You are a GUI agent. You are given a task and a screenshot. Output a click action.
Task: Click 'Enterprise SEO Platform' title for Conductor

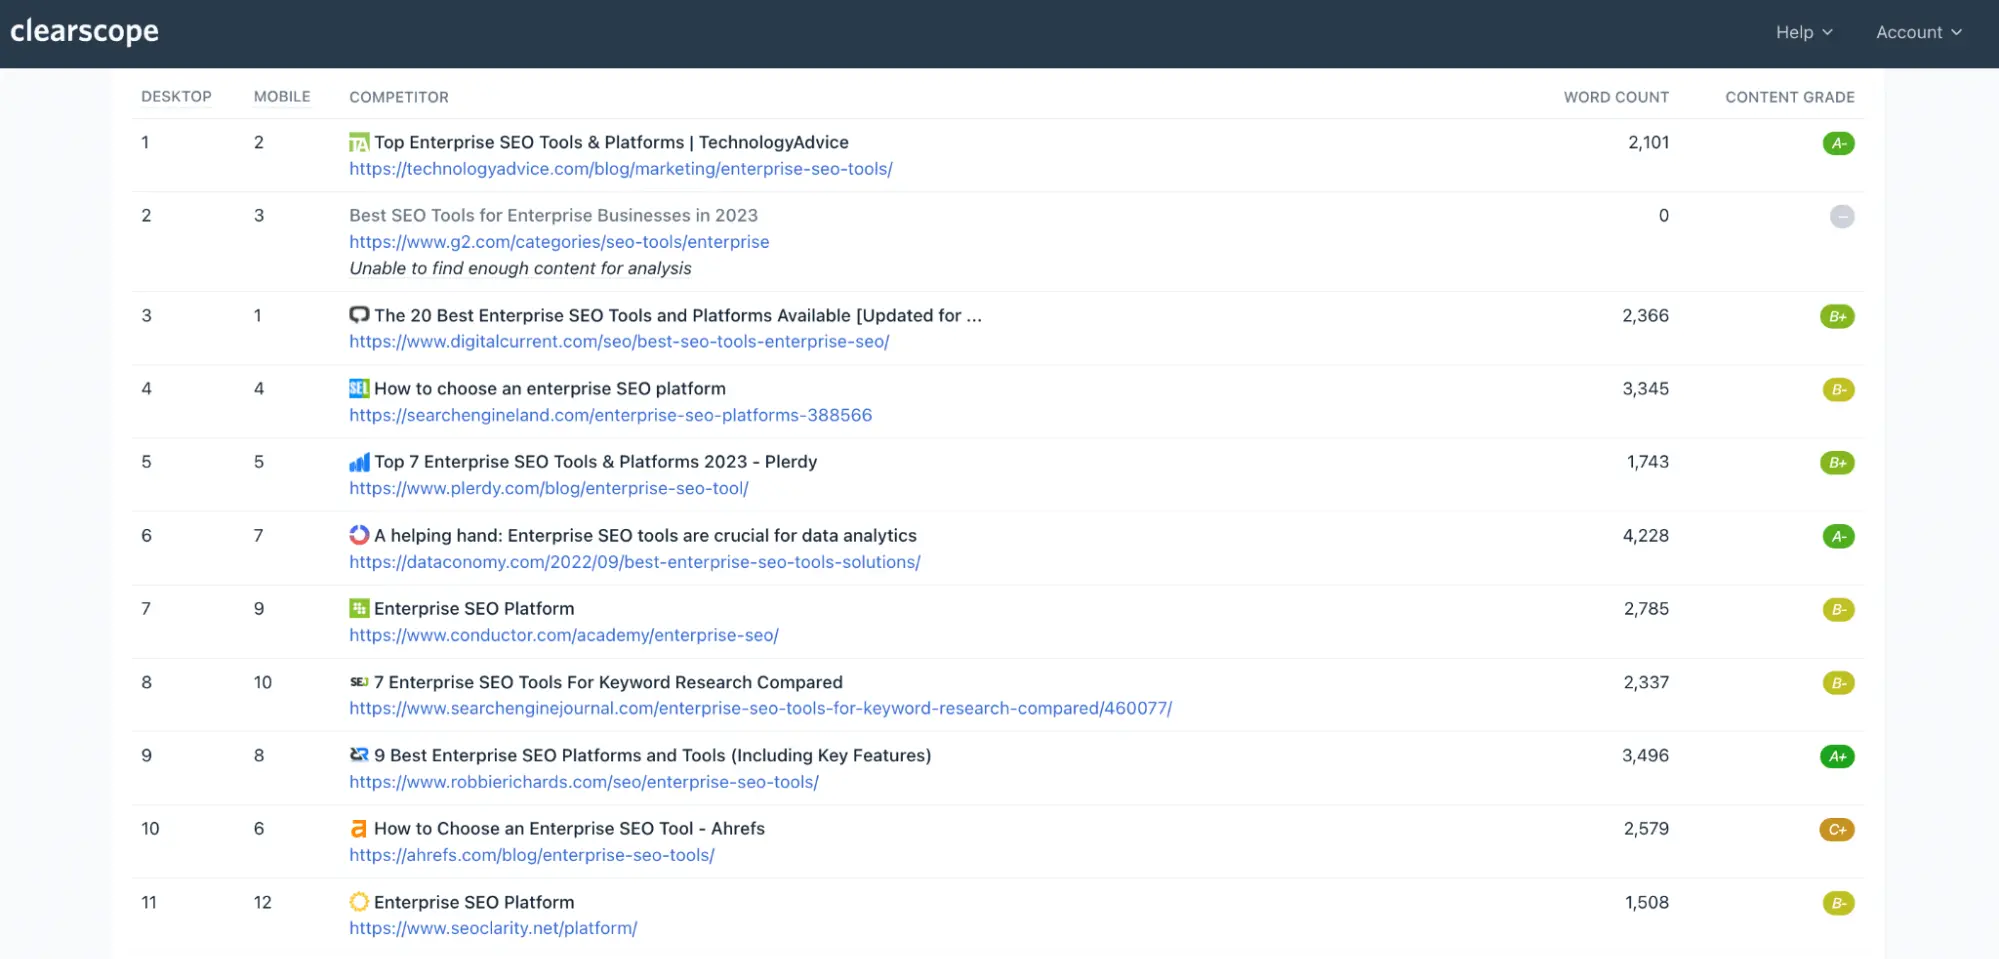474,608
